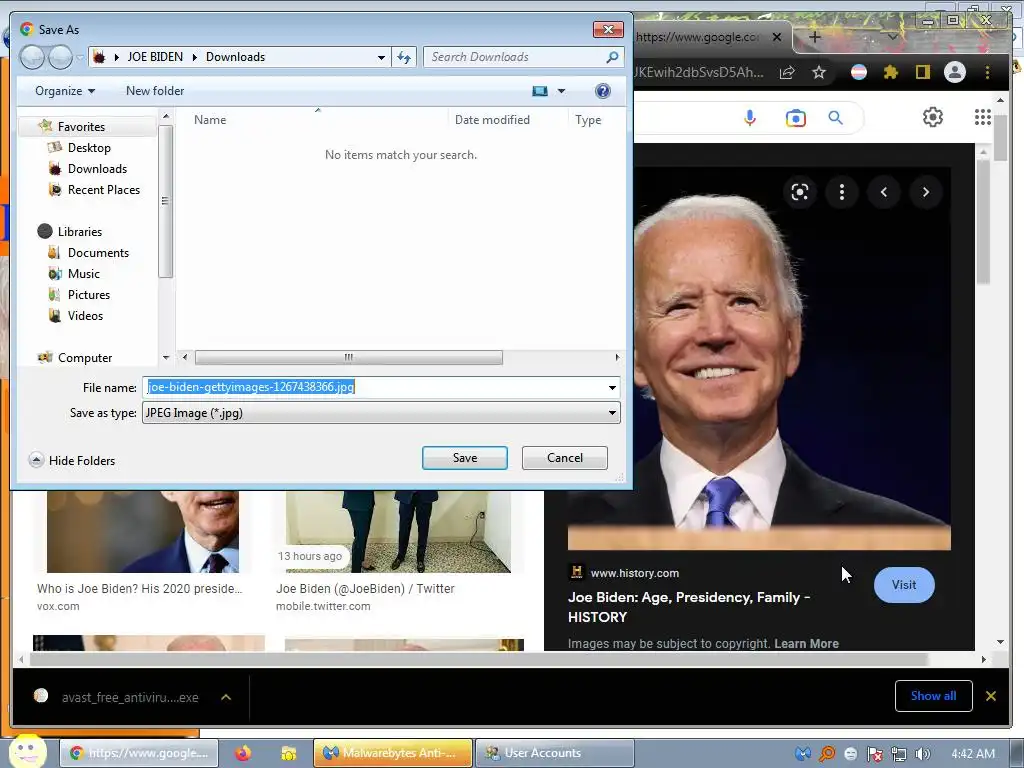Select Downloads in the navigation pane
This screenshot has height=768, width=1024.
(97, 168)
